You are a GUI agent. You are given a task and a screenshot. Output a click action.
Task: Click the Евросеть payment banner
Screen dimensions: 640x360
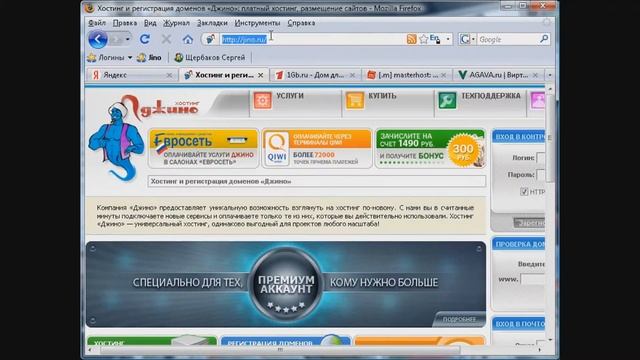(x=204, y=149)
